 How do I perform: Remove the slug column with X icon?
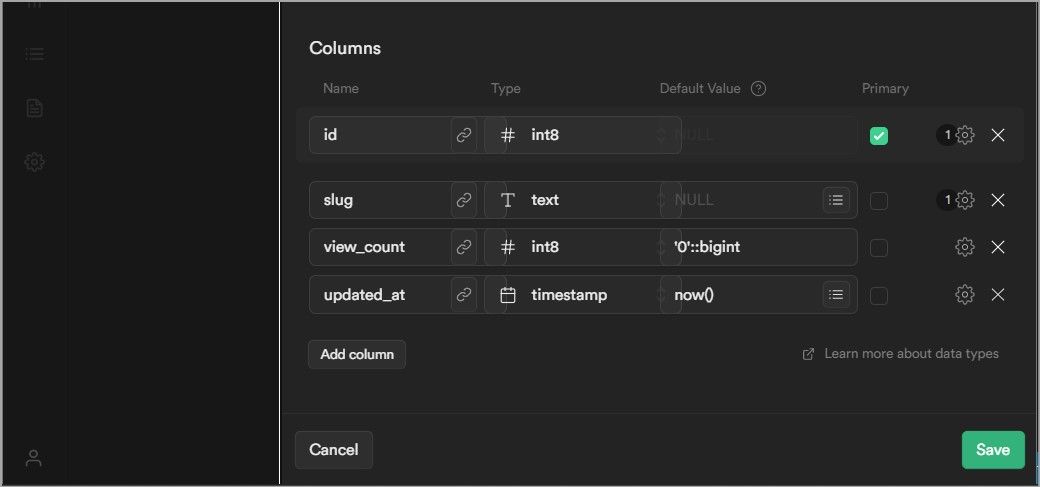(997, 200)
